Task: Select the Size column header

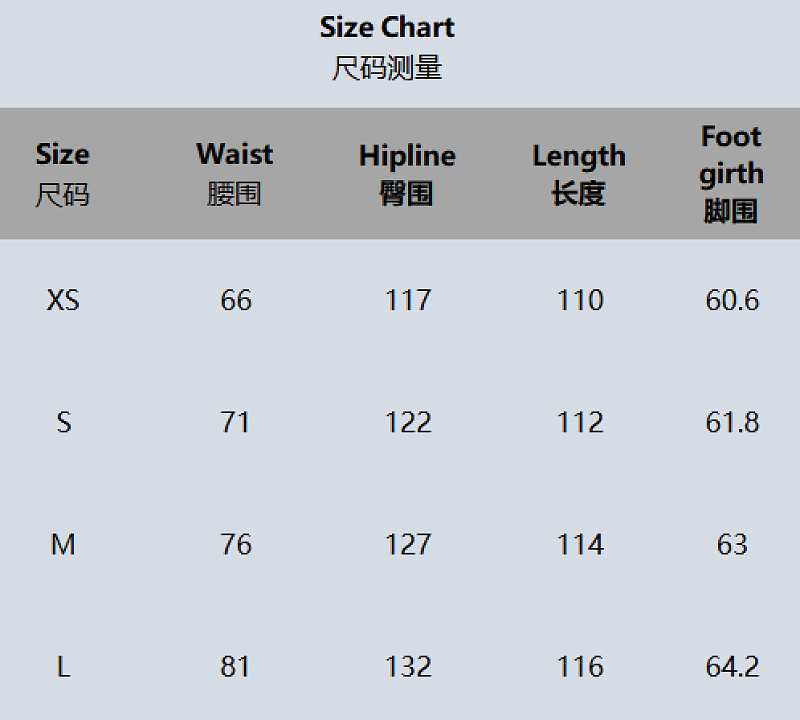Action: (62, 174)
